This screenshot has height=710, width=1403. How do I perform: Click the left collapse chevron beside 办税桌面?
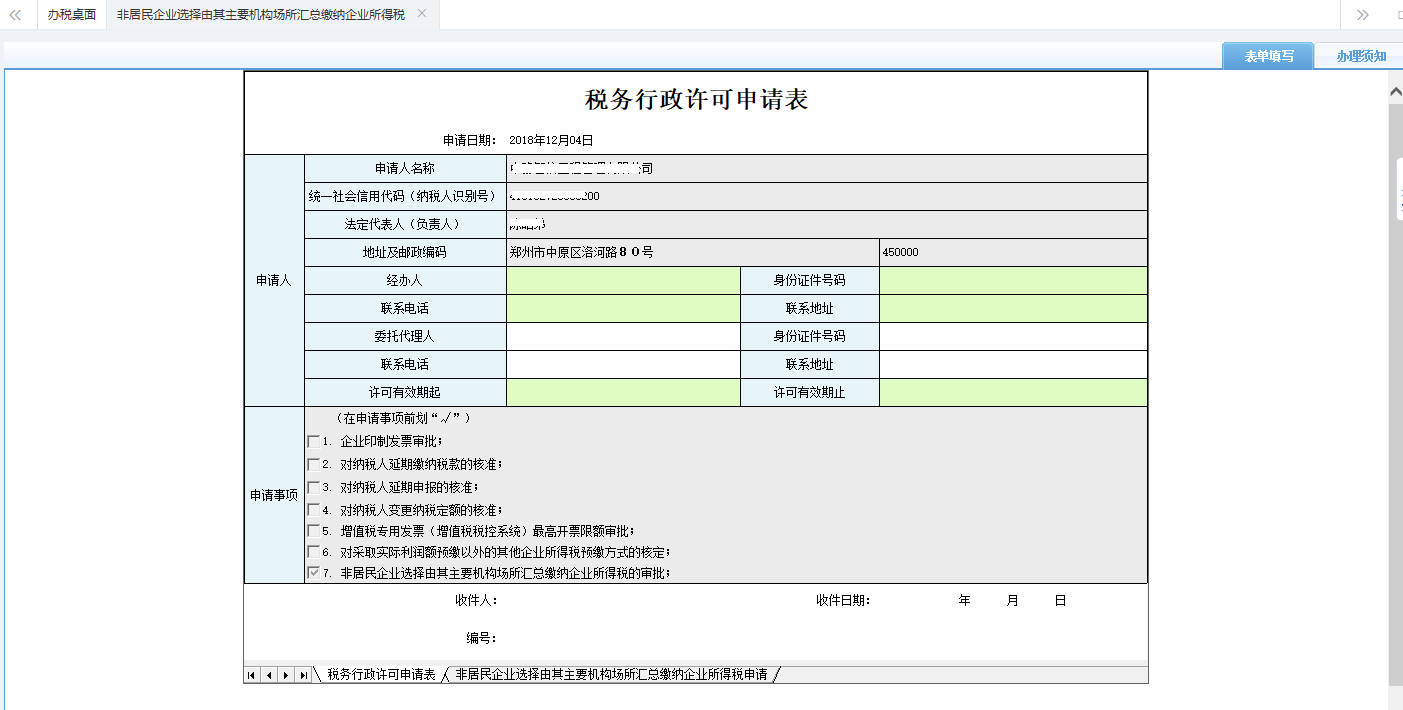(13, 14)
